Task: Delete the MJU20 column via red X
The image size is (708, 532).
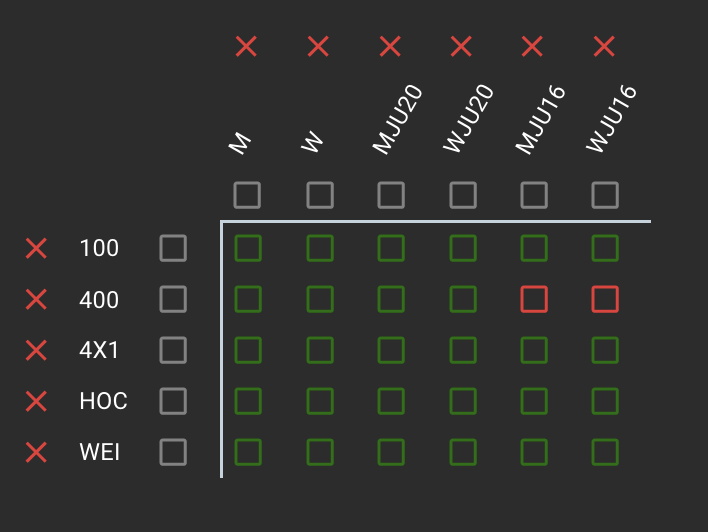Action: tap(390, 46)
